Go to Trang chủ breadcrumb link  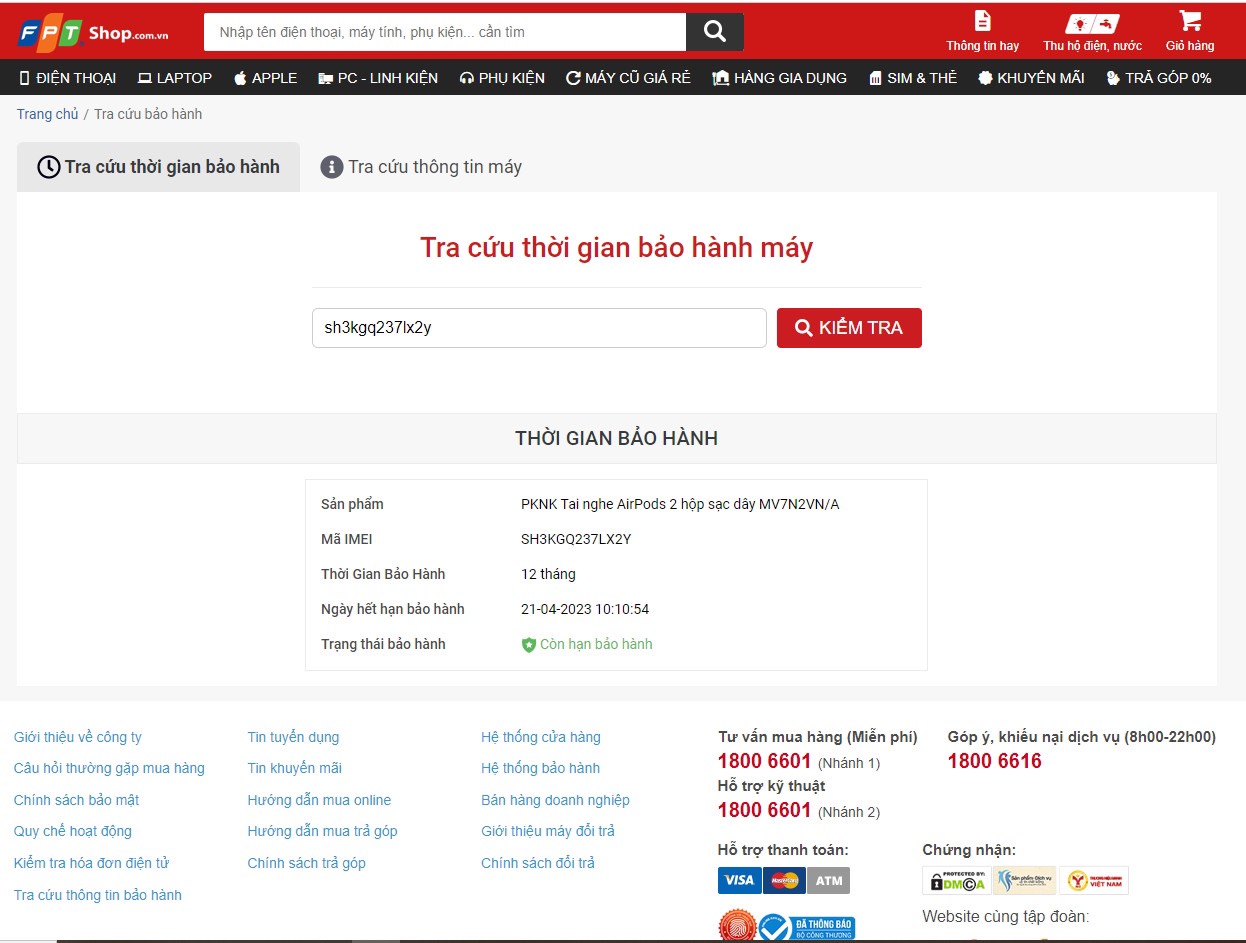pos(47,114)
